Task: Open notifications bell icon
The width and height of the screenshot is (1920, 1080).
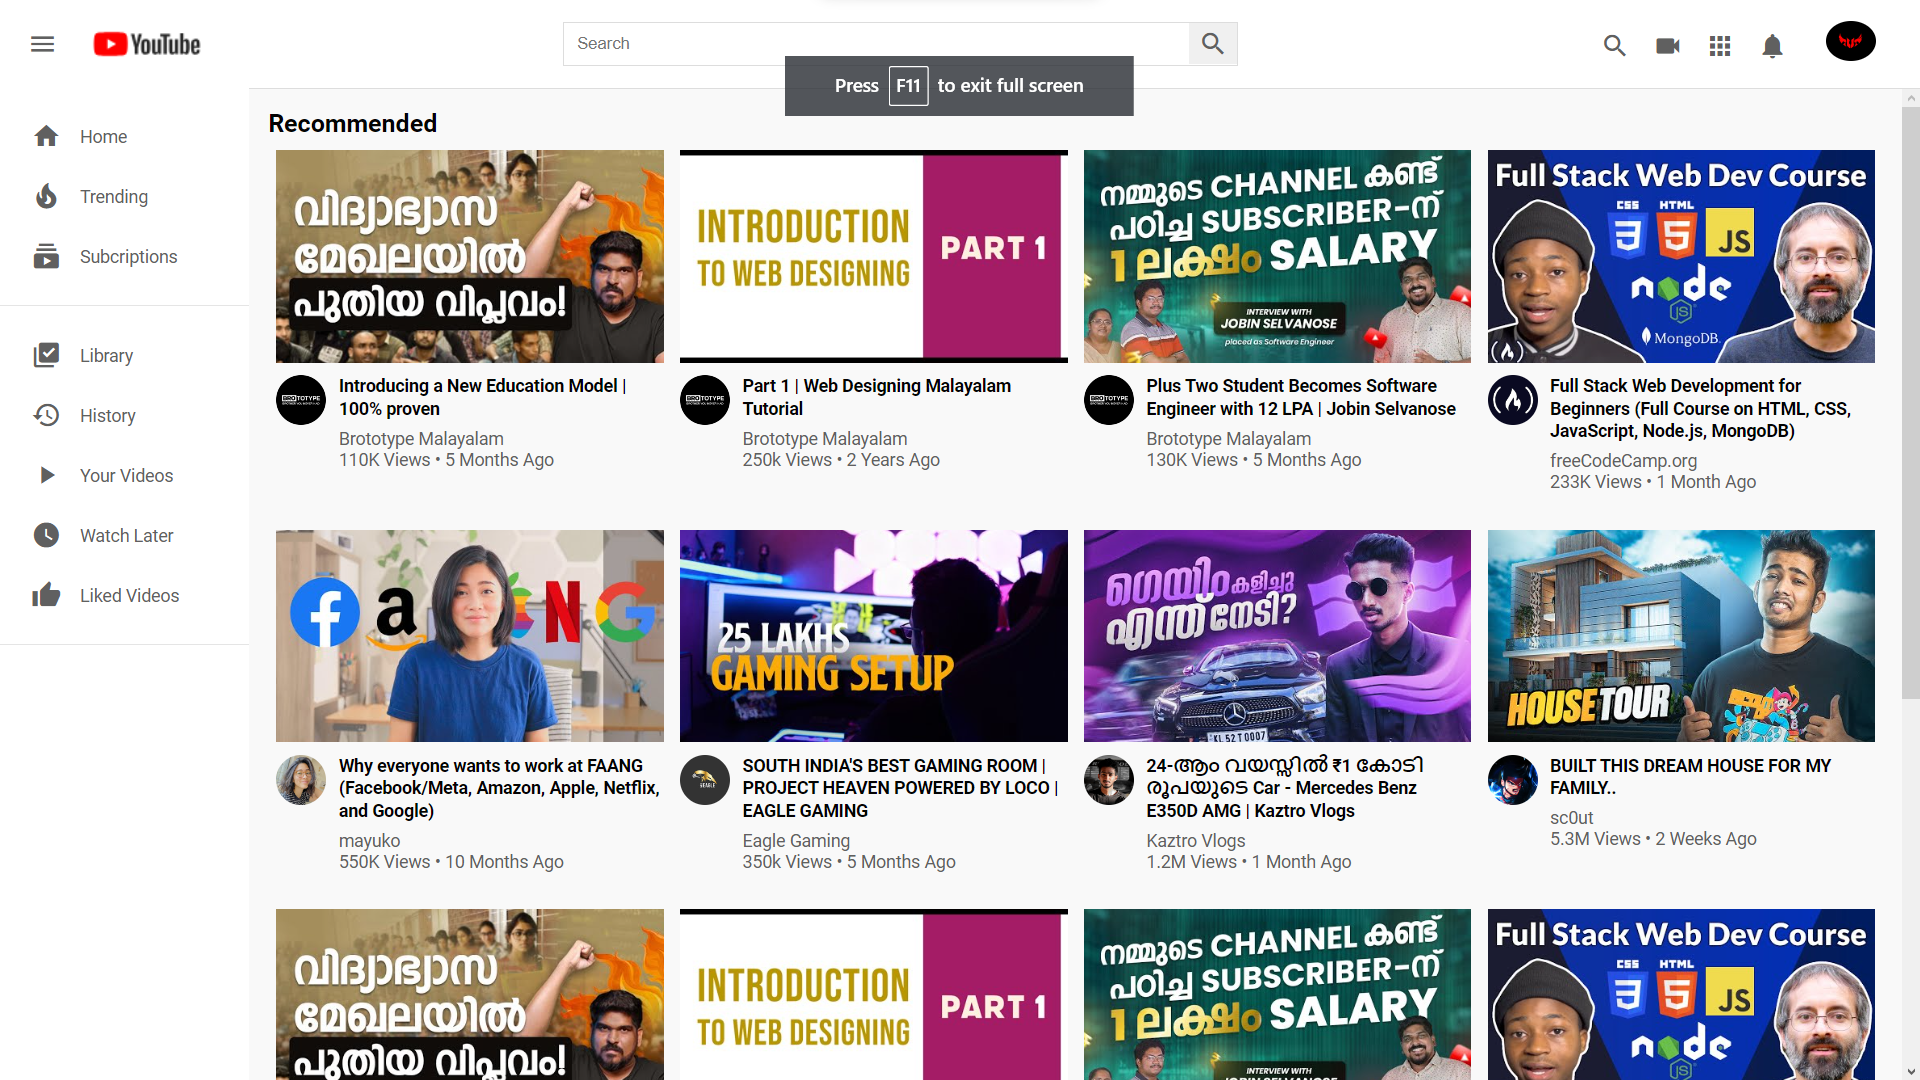Action: point(1772,46)
